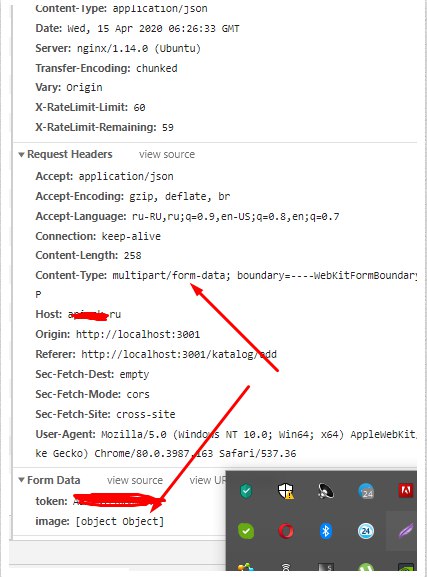Click view source next to Request Headers

(167, 155)
